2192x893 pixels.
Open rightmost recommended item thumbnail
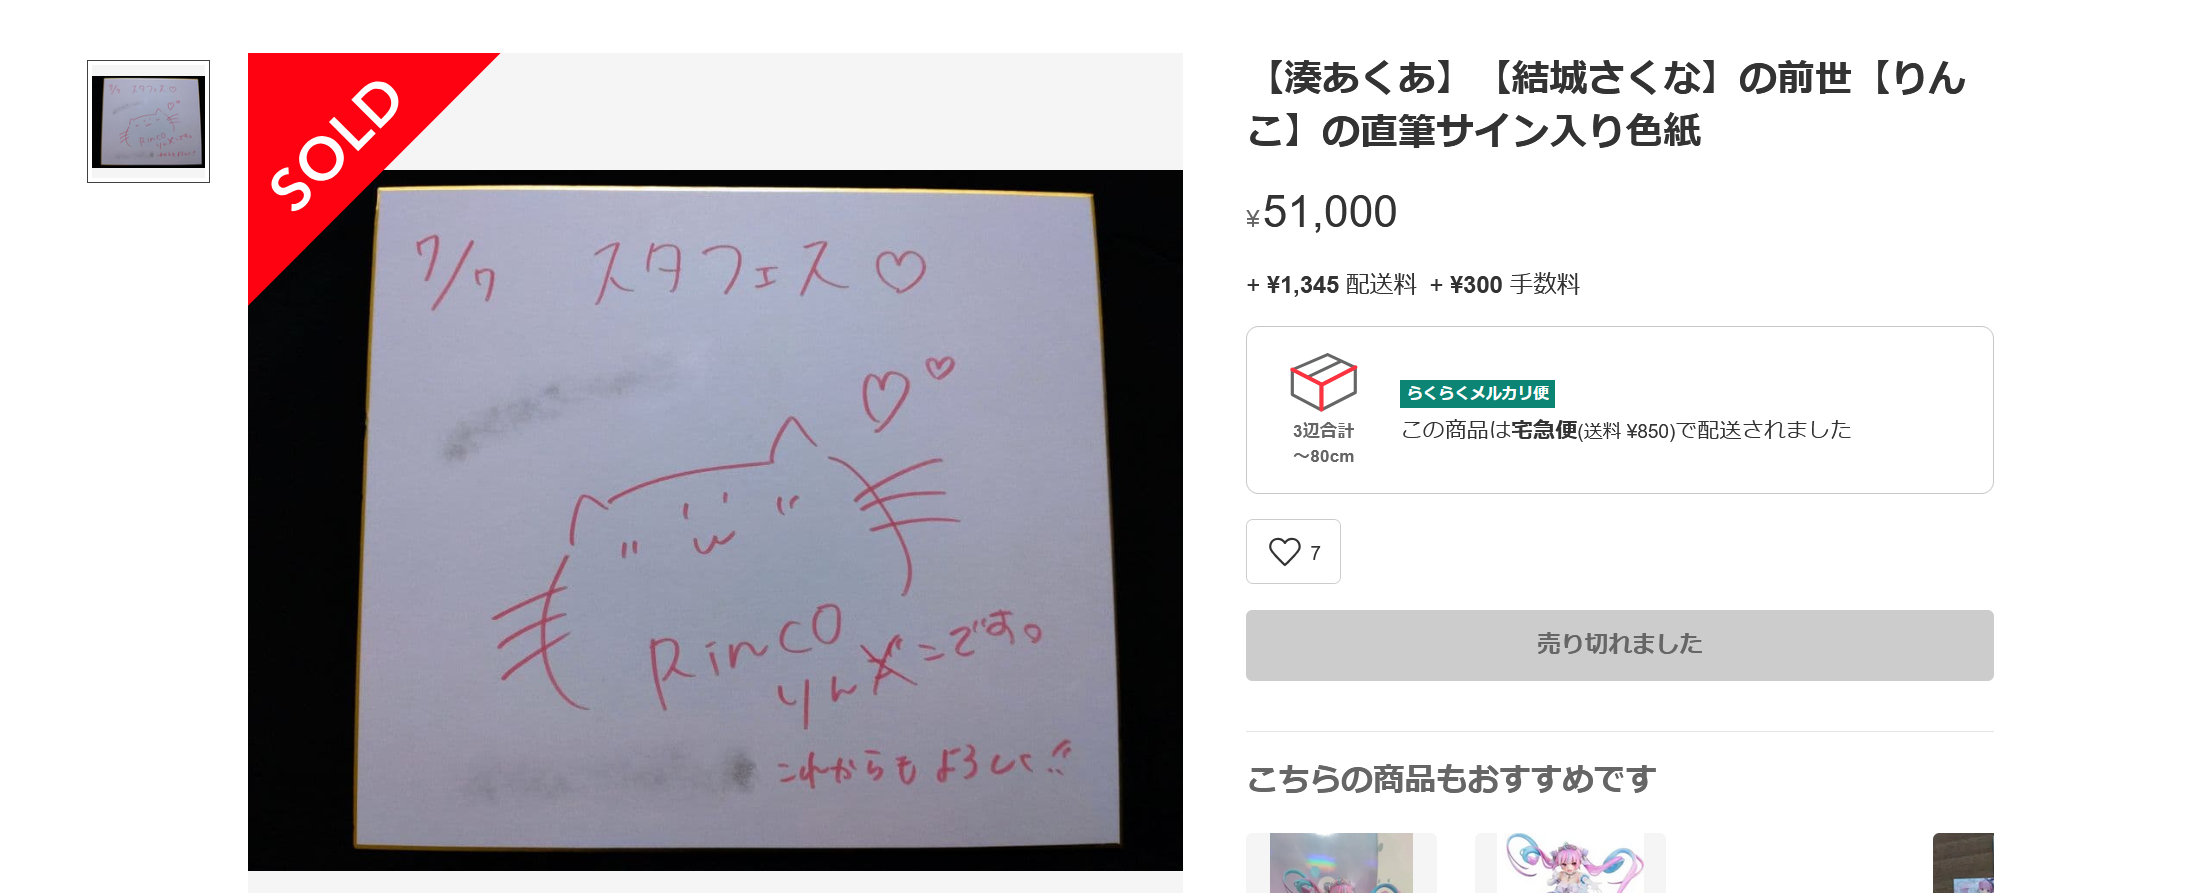pos(1963,863)
